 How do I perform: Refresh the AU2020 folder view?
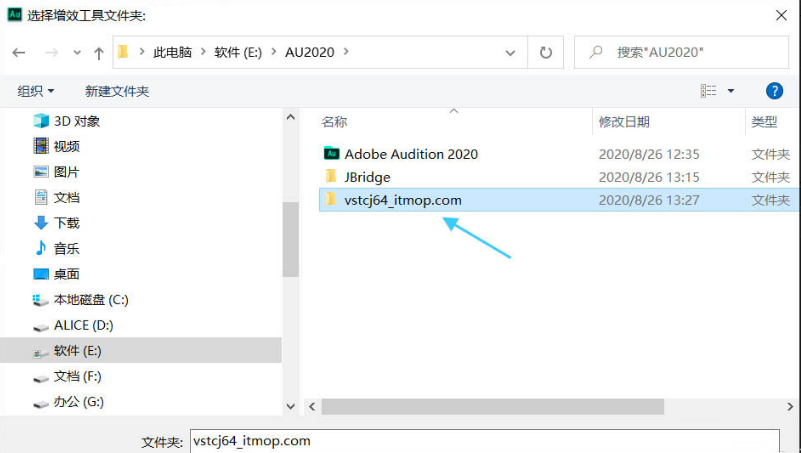[x=546, y=53]
